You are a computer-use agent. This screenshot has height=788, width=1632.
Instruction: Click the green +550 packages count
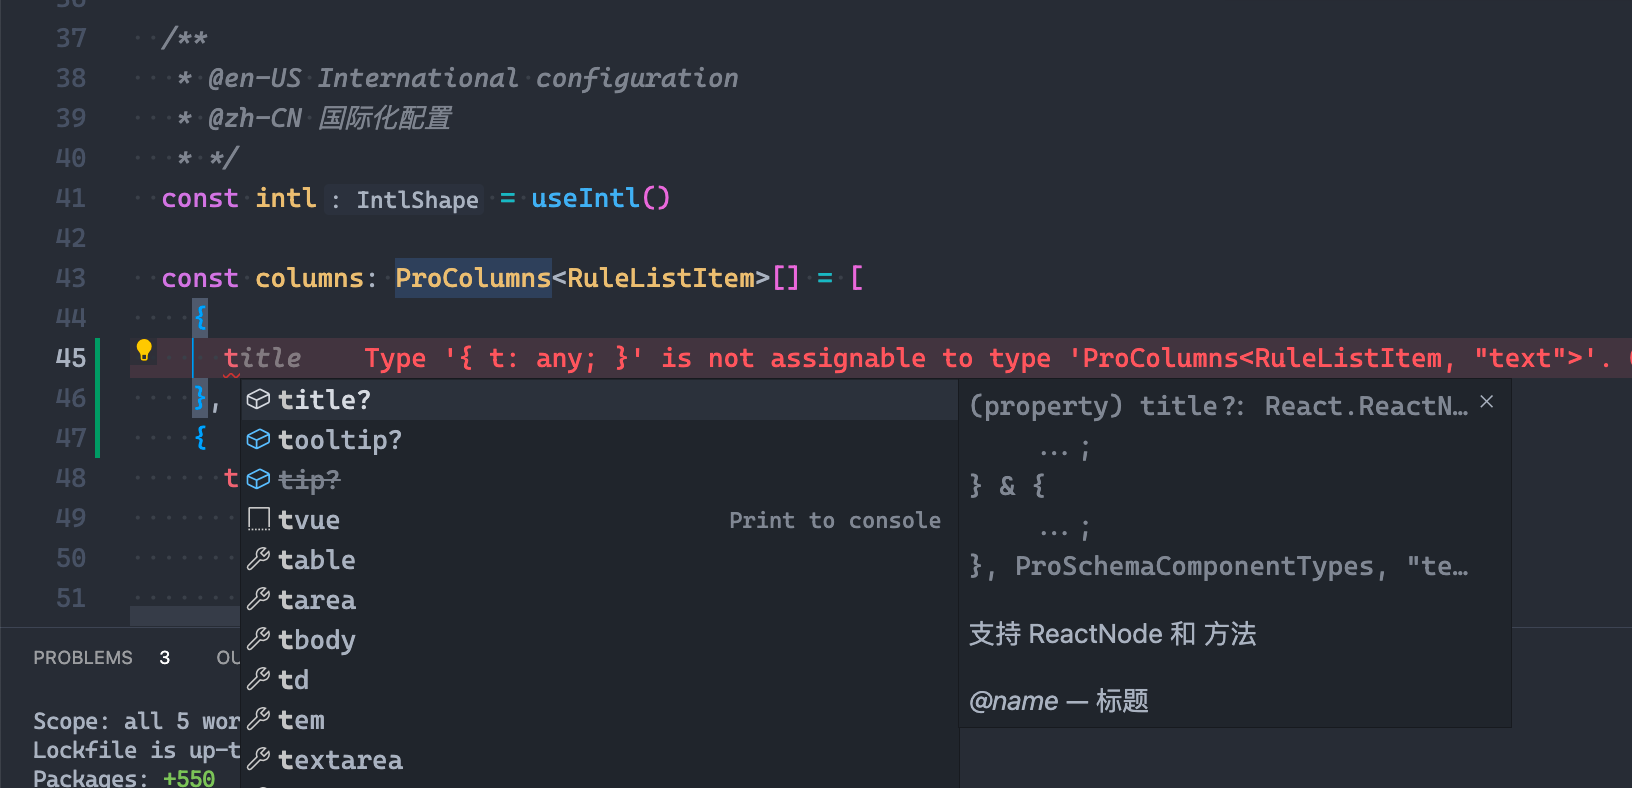[189, 777]
